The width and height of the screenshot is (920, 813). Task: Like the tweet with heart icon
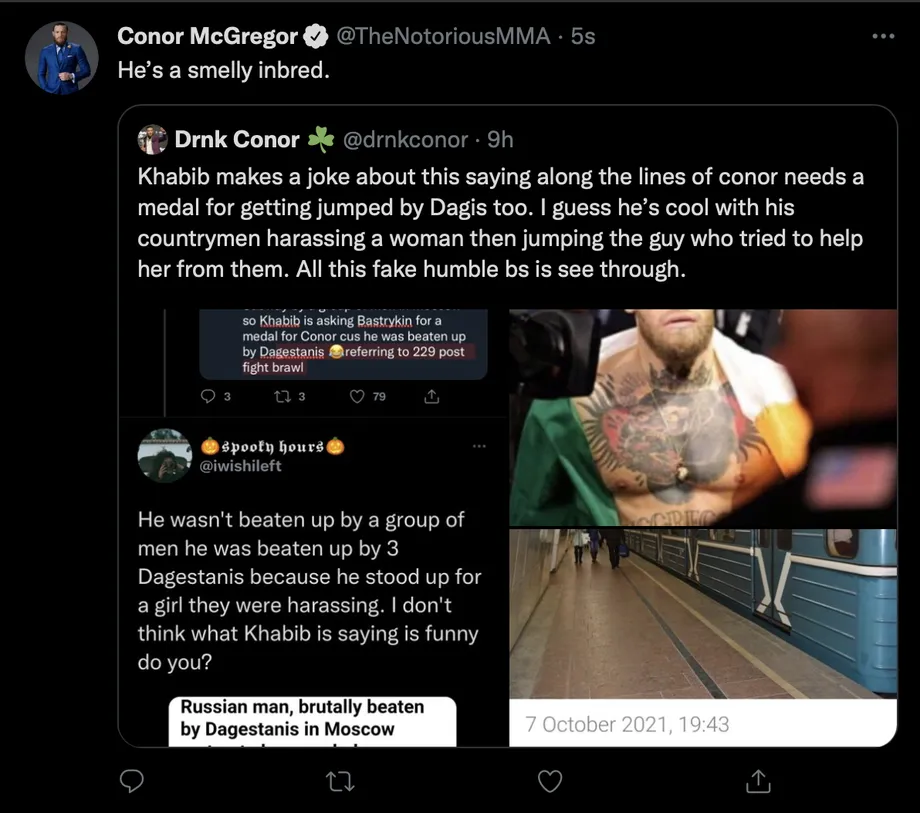pyautogui.click(x=549, y=780)
